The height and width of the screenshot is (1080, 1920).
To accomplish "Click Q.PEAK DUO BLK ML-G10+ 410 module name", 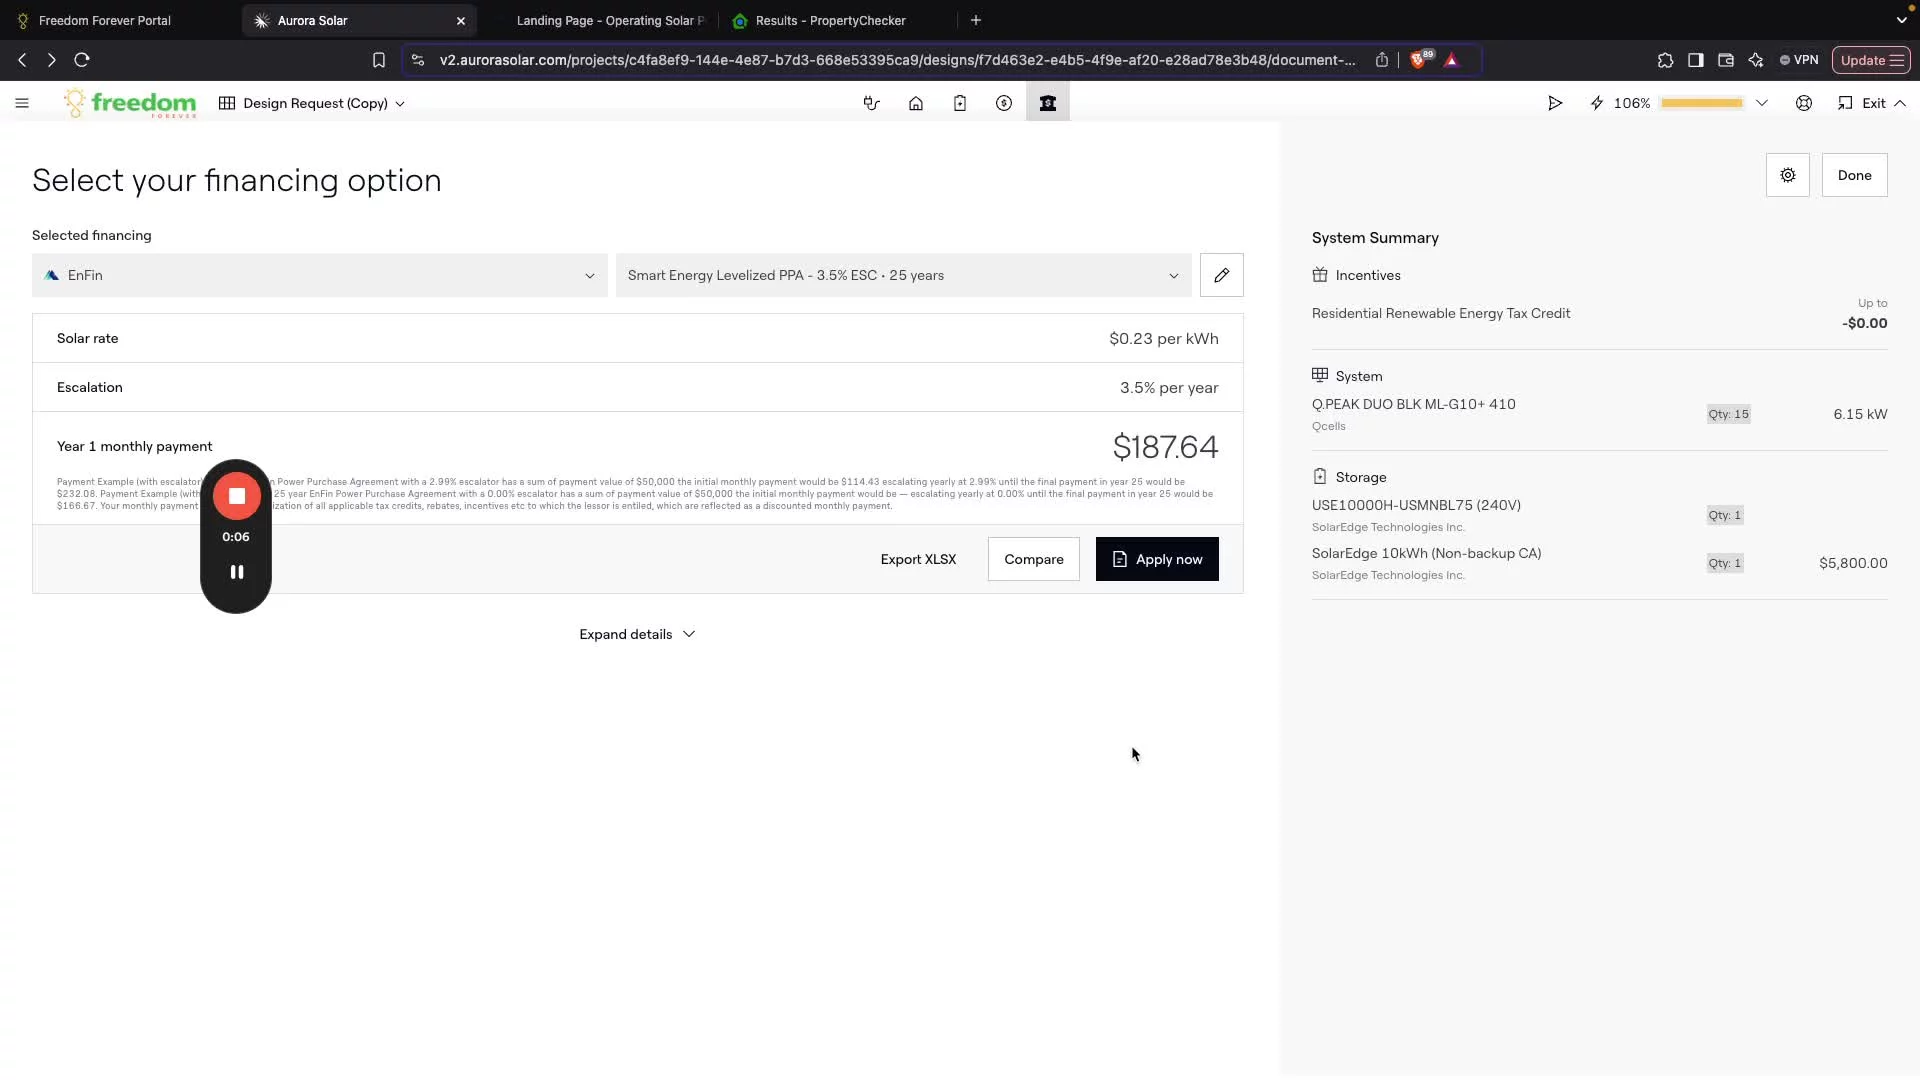I will [x=1414, y=404].
